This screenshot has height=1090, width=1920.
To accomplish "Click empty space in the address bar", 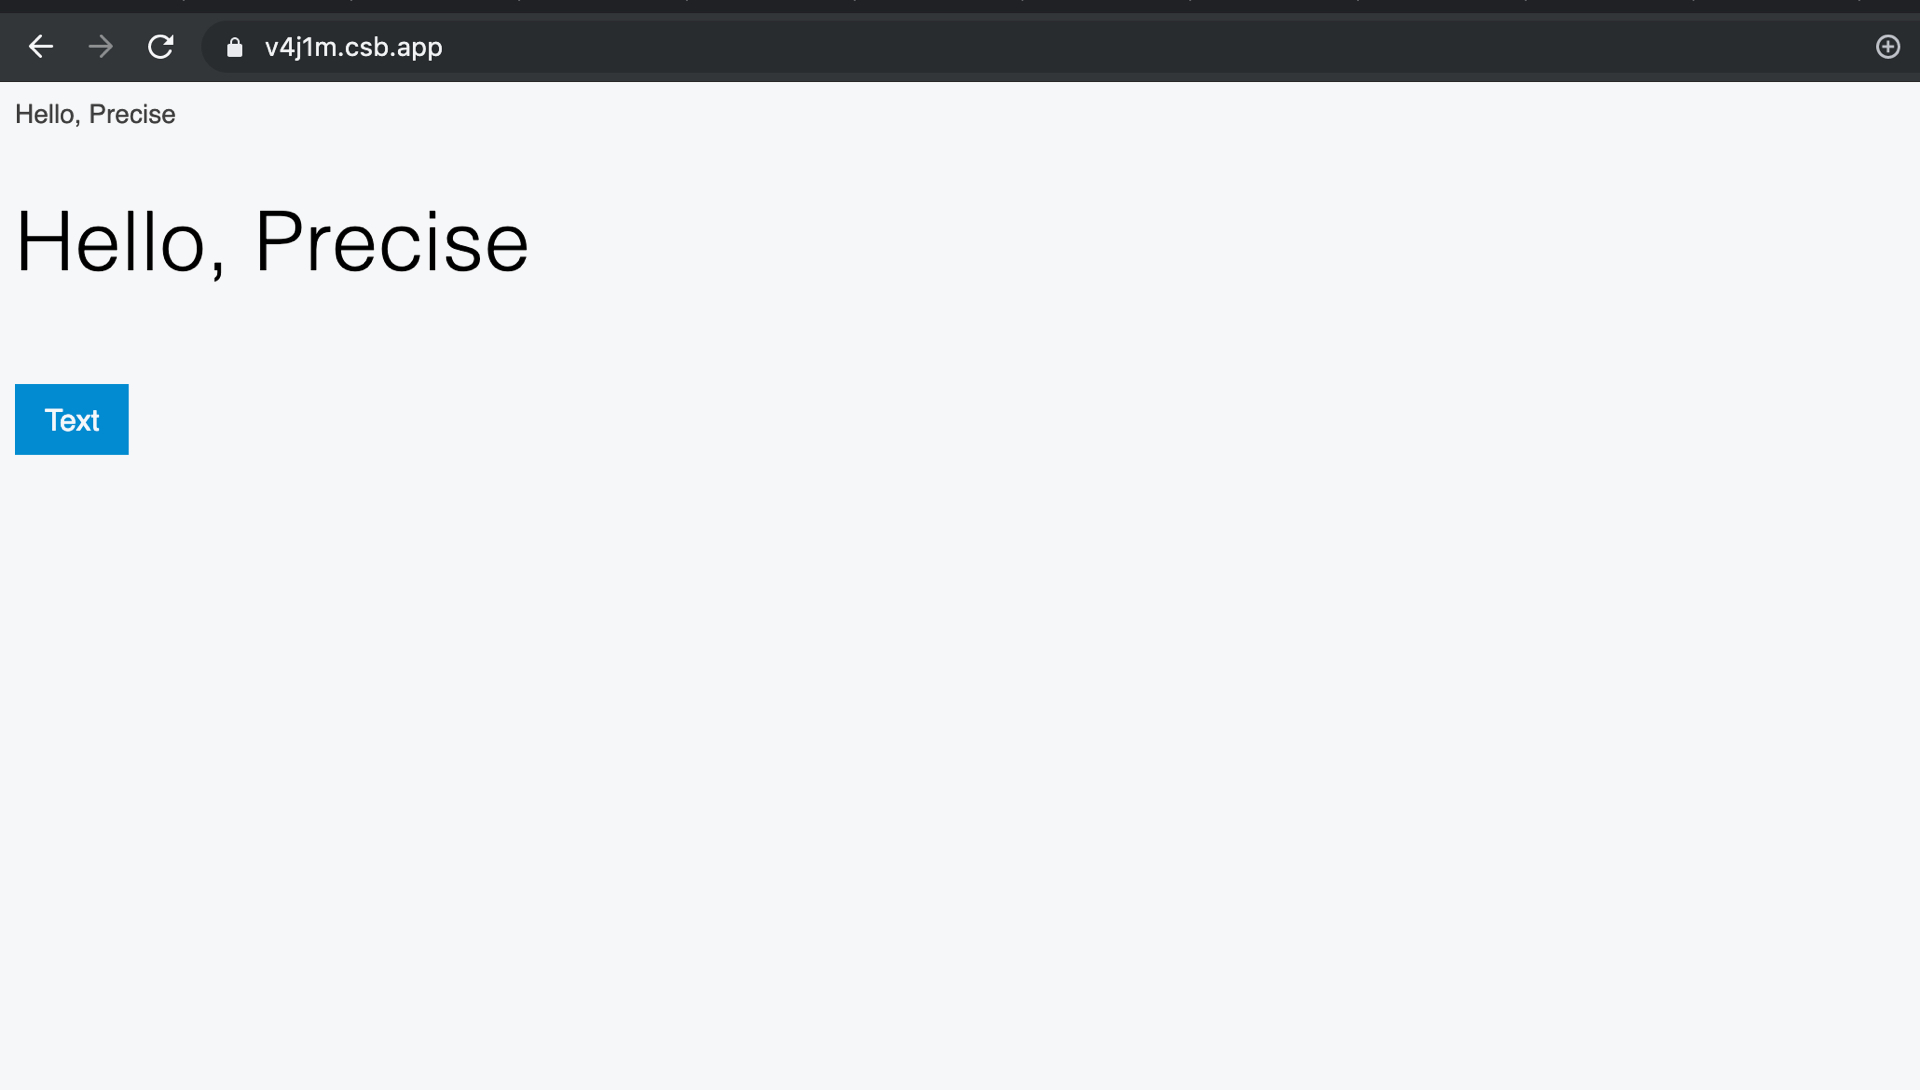I will click(x=1100, y=47).
